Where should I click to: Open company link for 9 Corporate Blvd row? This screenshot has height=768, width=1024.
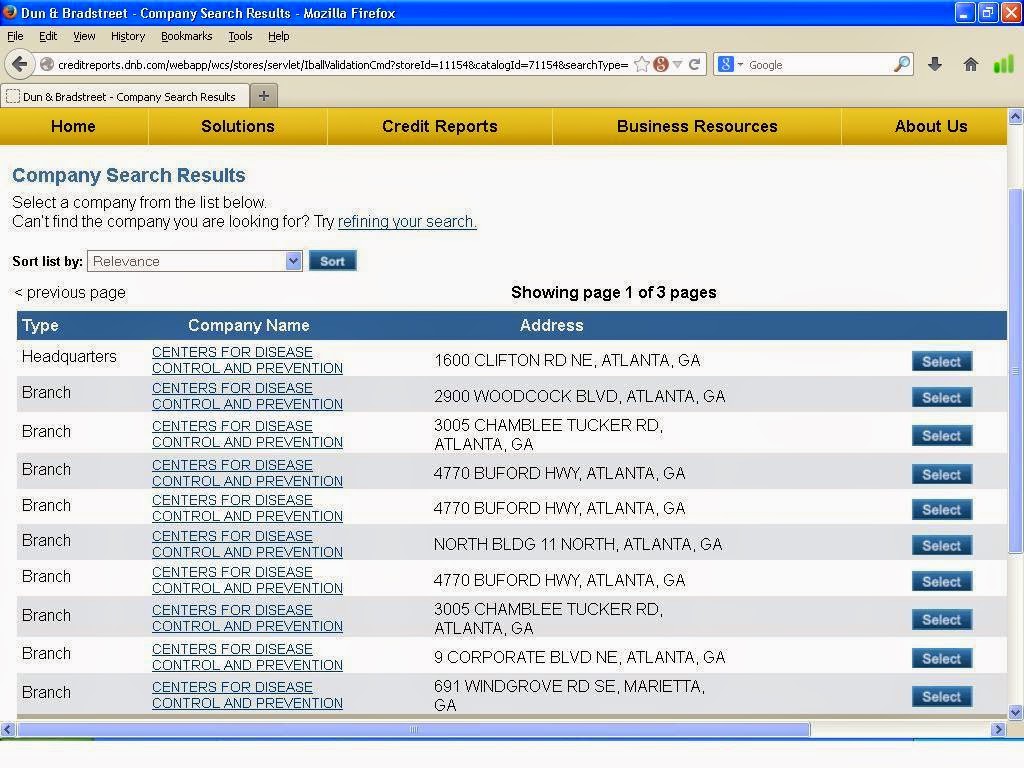[x=248, y=657]
